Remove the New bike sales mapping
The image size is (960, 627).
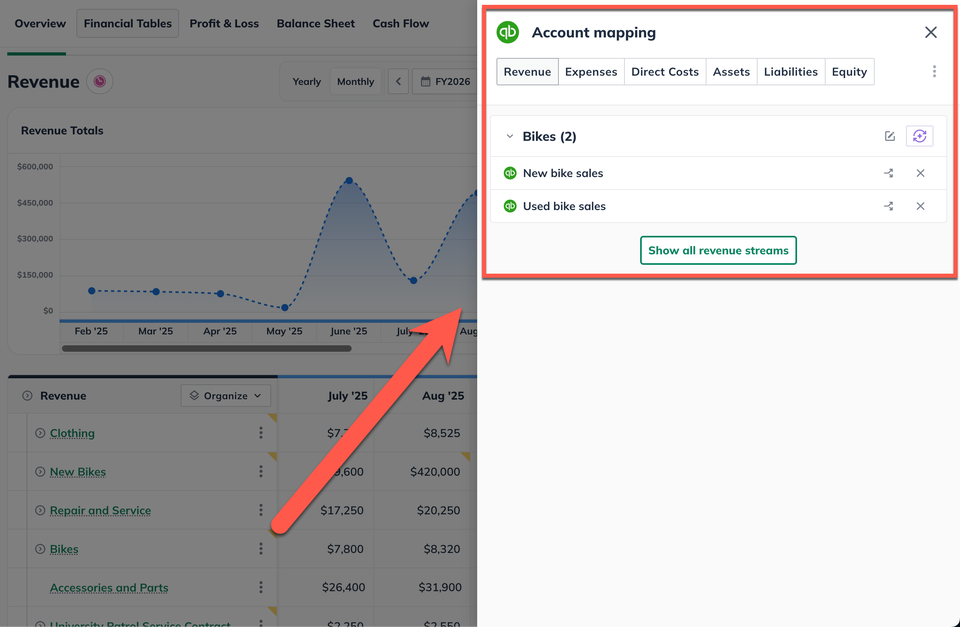(x=920, y=173)
